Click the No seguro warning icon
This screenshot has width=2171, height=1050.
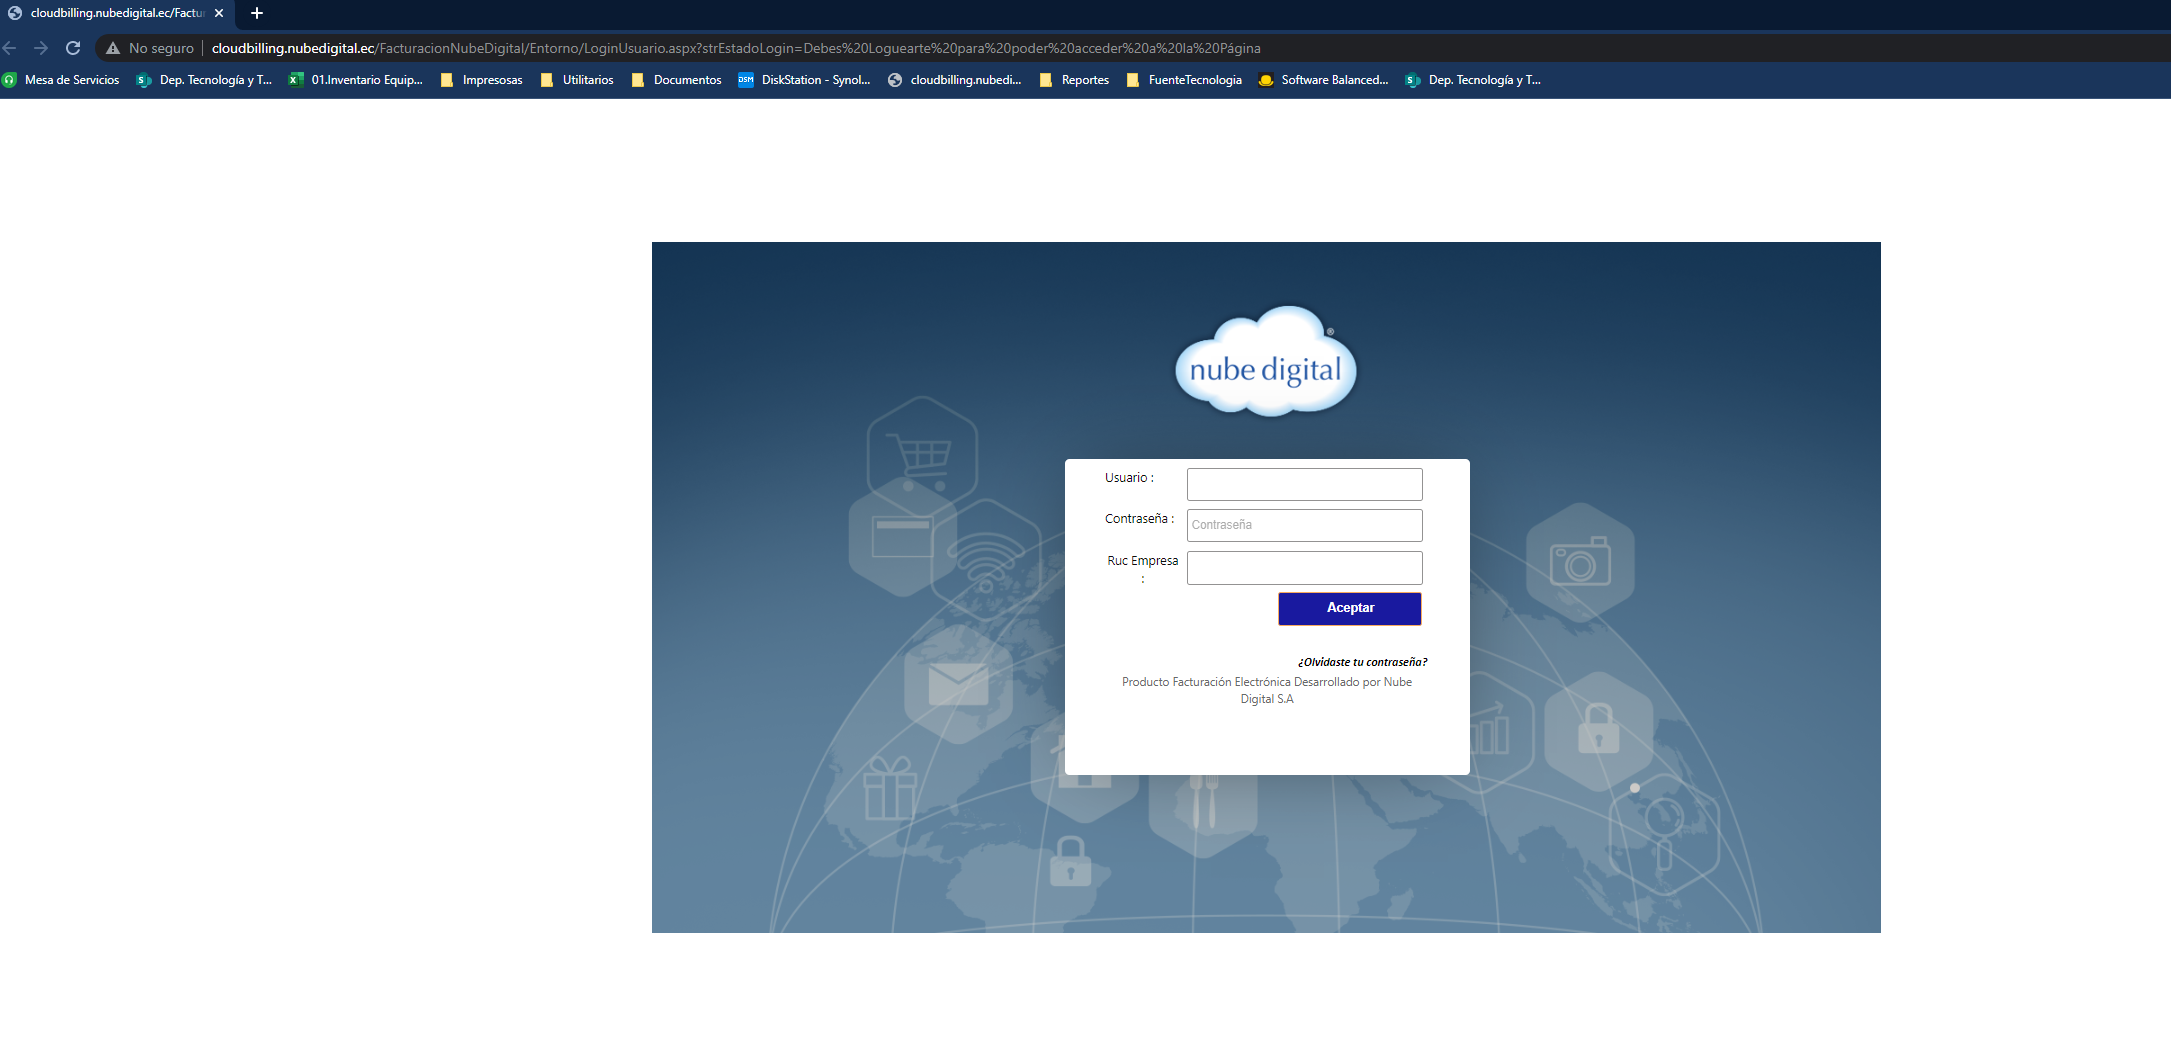(x=113, y=48)
